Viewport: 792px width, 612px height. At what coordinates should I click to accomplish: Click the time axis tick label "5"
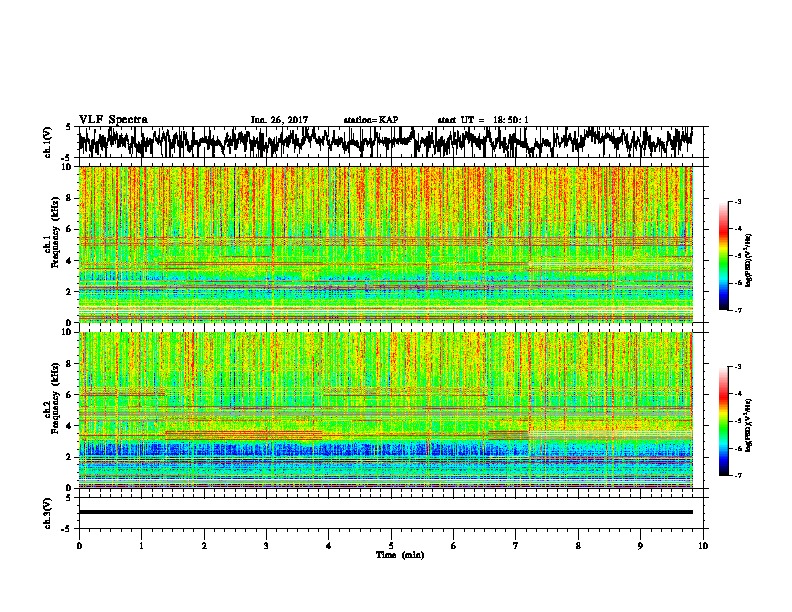(x=391, y=546)
